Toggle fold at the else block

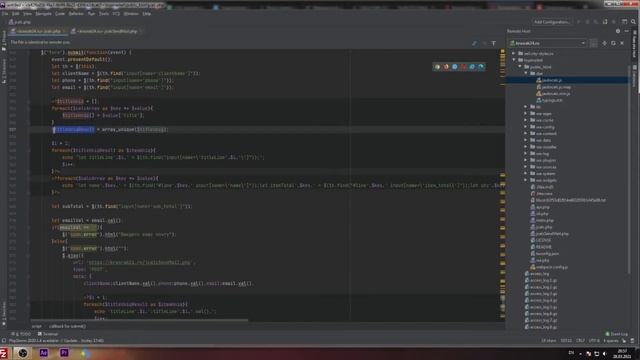[29, 241]
